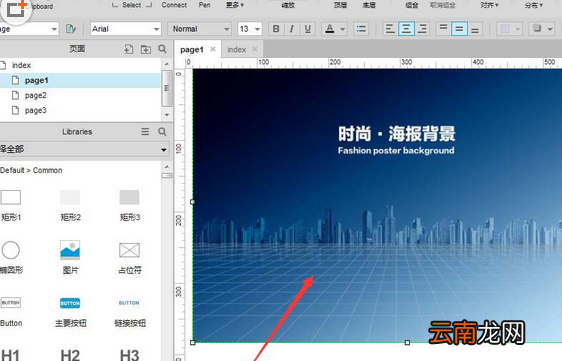Click the 顶层 bring-to-front button
Viewport: 562px width, 361px height.
pyautogui.click(x=340, y=5)
